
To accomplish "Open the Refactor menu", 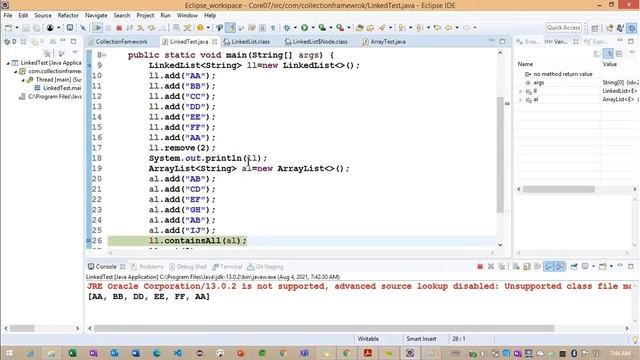I will click(68, 16).
